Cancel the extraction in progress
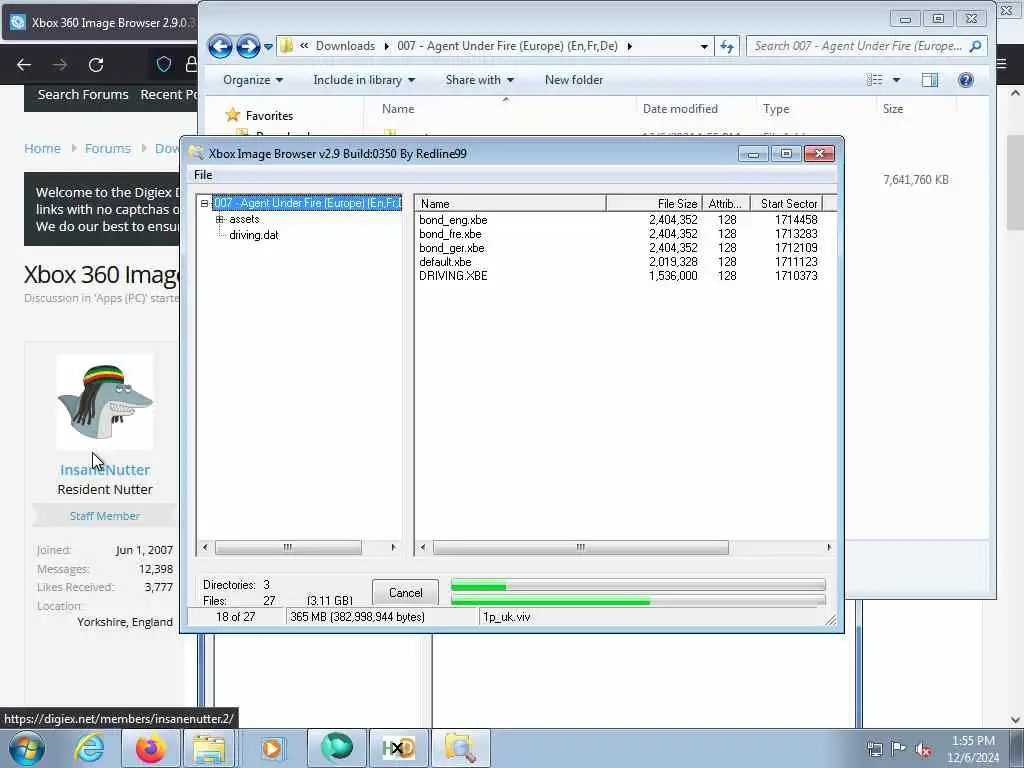Viewport: 1024px width, 768px height. 406,592
